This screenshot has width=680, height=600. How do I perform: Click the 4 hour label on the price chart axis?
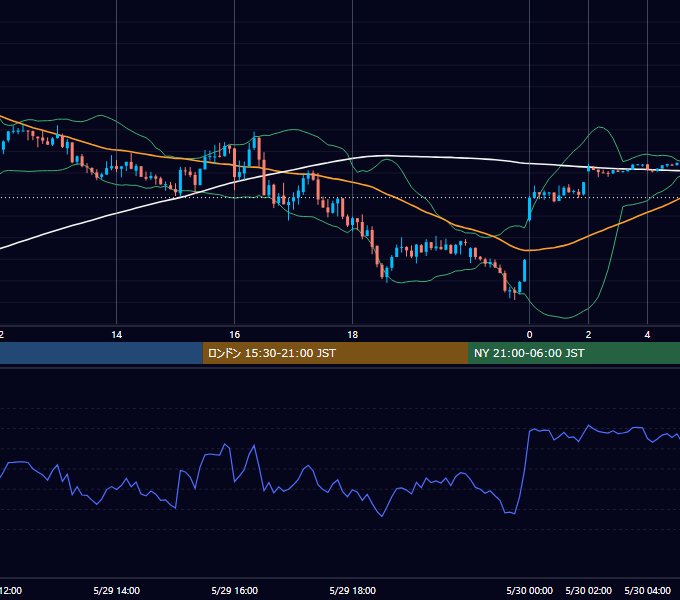click(647, 335)
